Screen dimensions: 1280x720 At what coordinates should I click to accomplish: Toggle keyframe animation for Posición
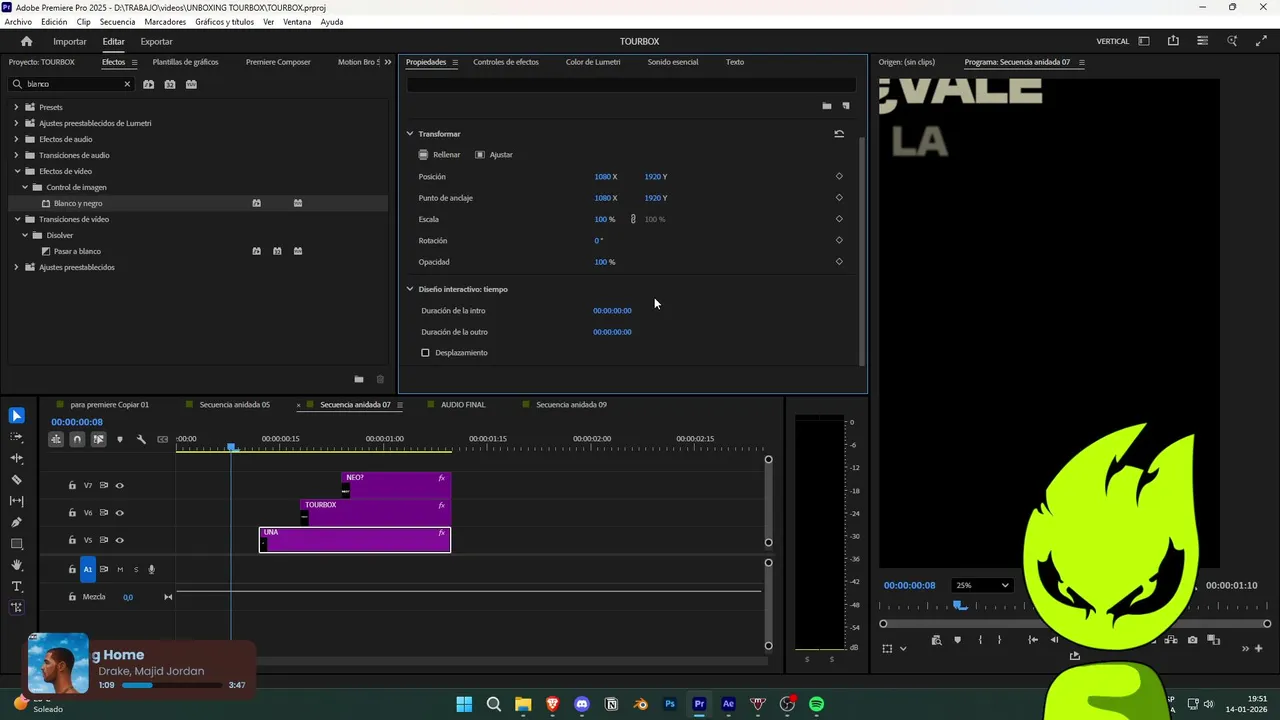tap(839, 177)
